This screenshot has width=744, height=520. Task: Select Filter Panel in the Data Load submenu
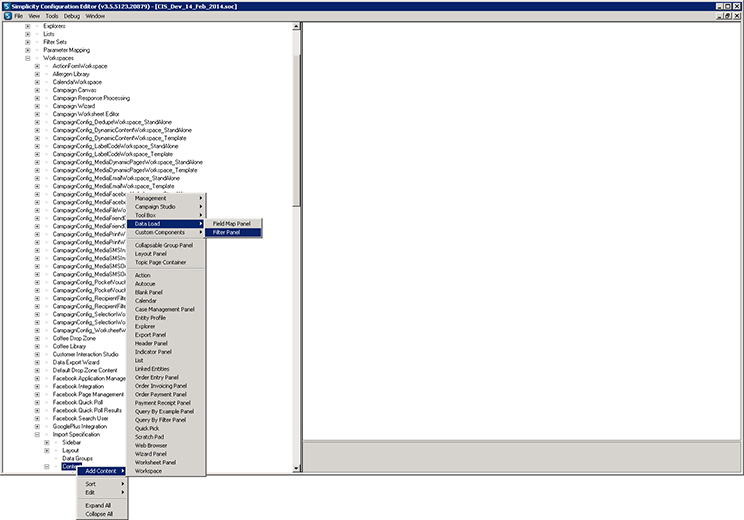pyautogui.click(x=233, y=232)
